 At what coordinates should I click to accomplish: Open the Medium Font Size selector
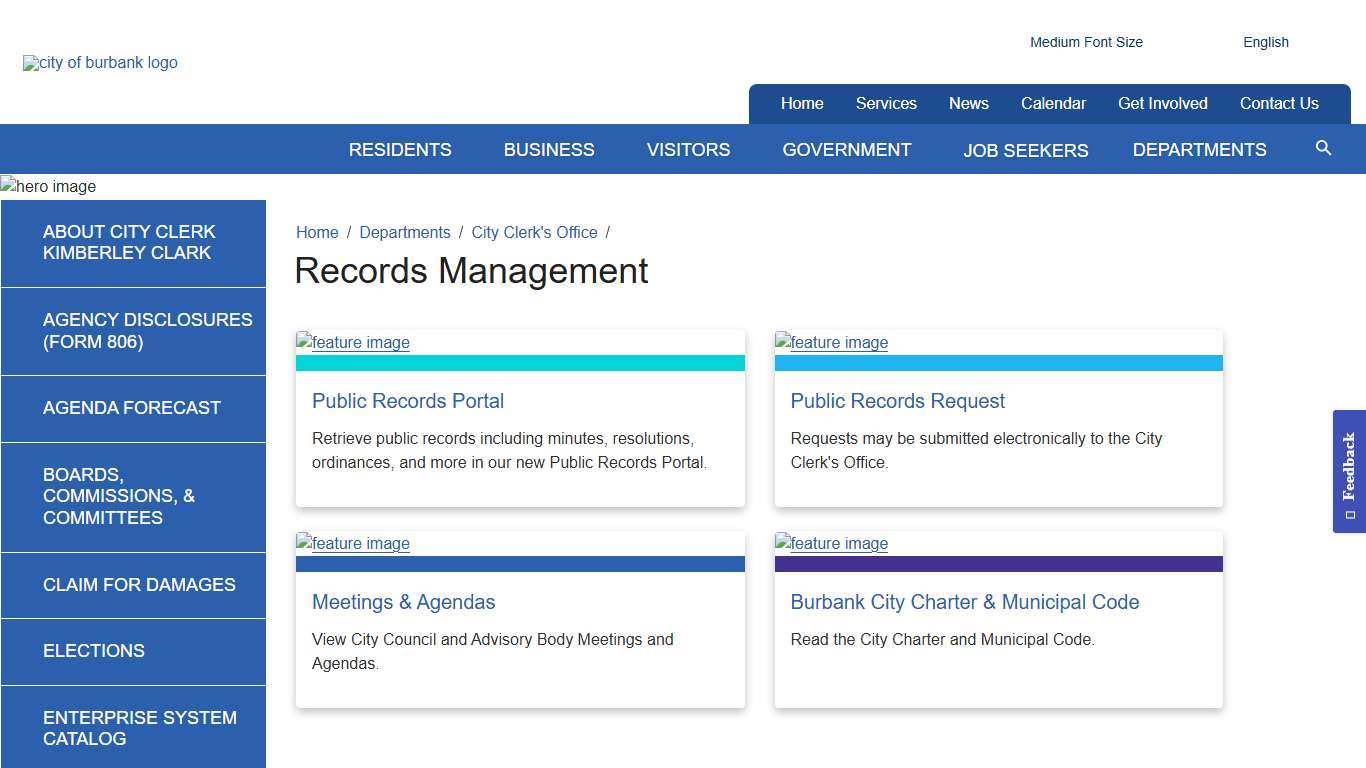[1086, 42]
